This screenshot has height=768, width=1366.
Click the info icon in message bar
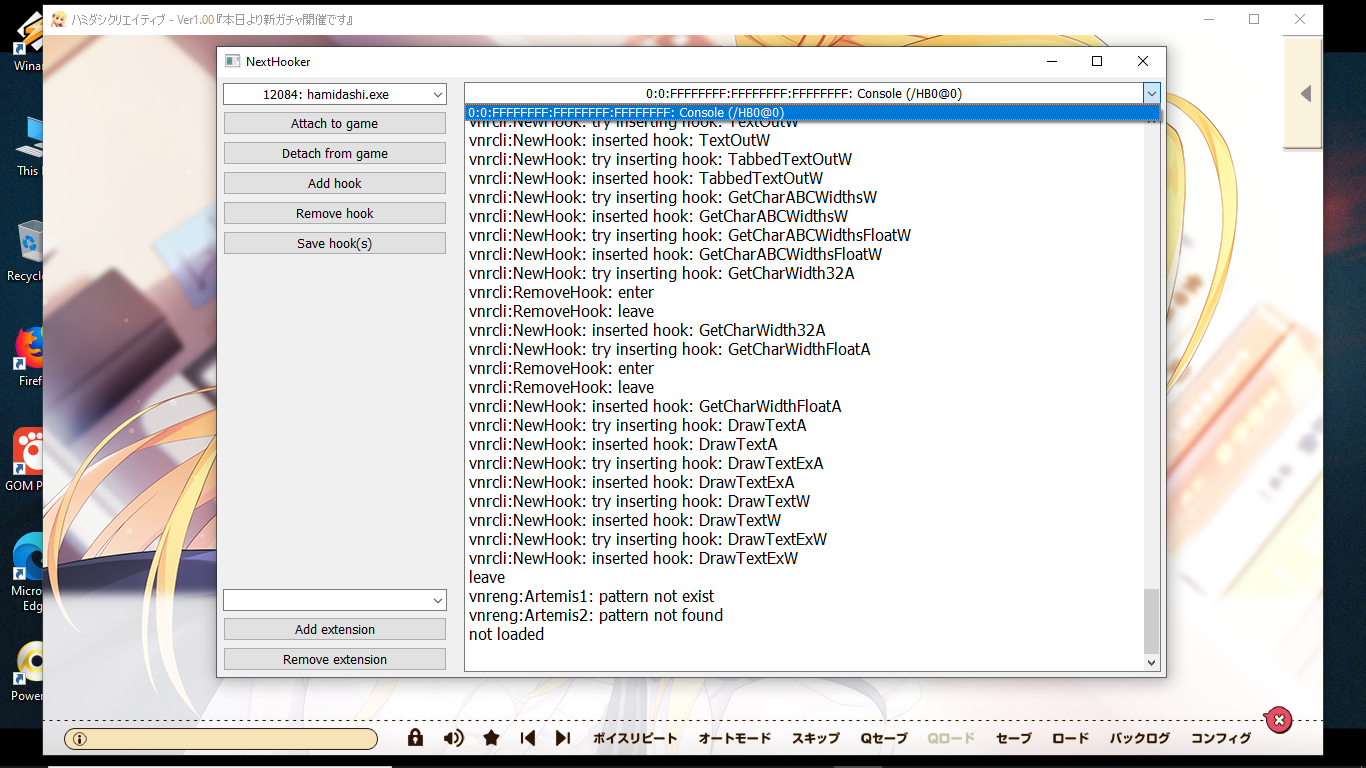click(x=79, y=739)
